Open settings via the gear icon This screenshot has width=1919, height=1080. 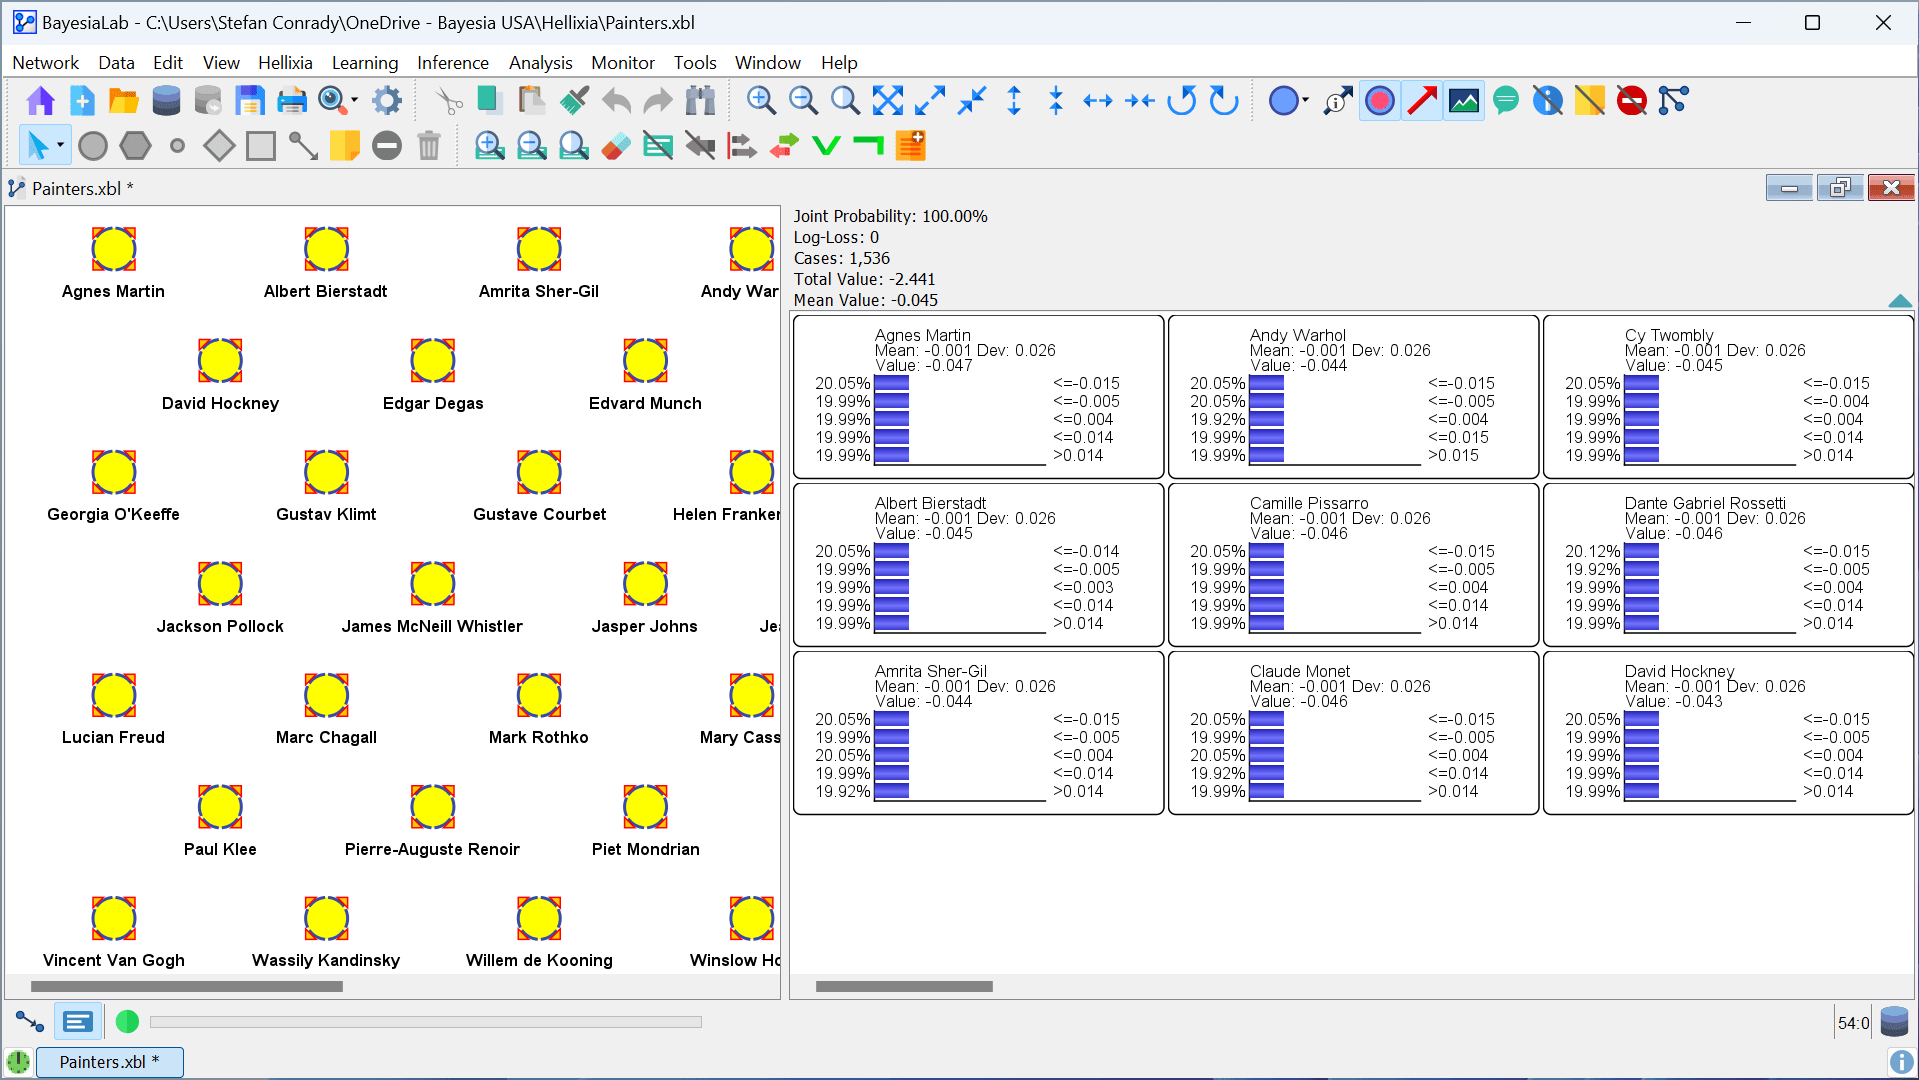point(387,101)
